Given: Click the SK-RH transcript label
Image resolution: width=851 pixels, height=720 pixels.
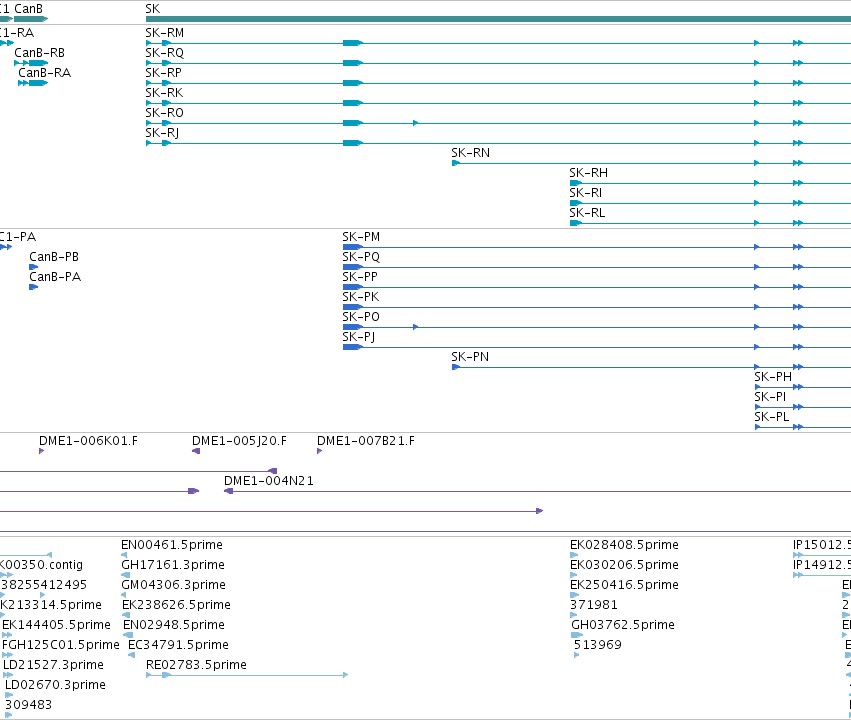Looking at the screenshot, I should tap(588, 173).
